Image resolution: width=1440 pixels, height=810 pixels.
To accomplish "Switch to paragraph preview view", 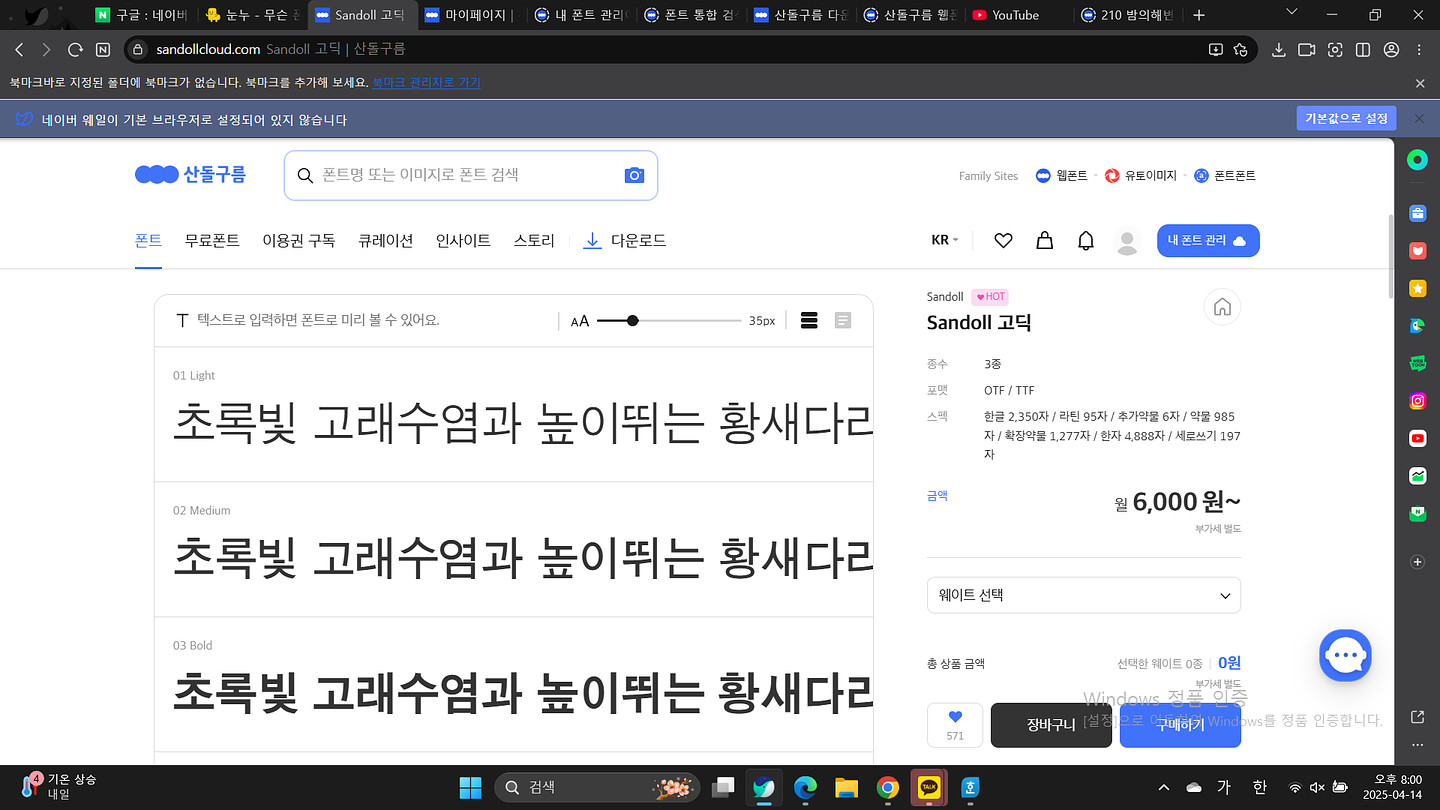I will [x=843, y=320].
